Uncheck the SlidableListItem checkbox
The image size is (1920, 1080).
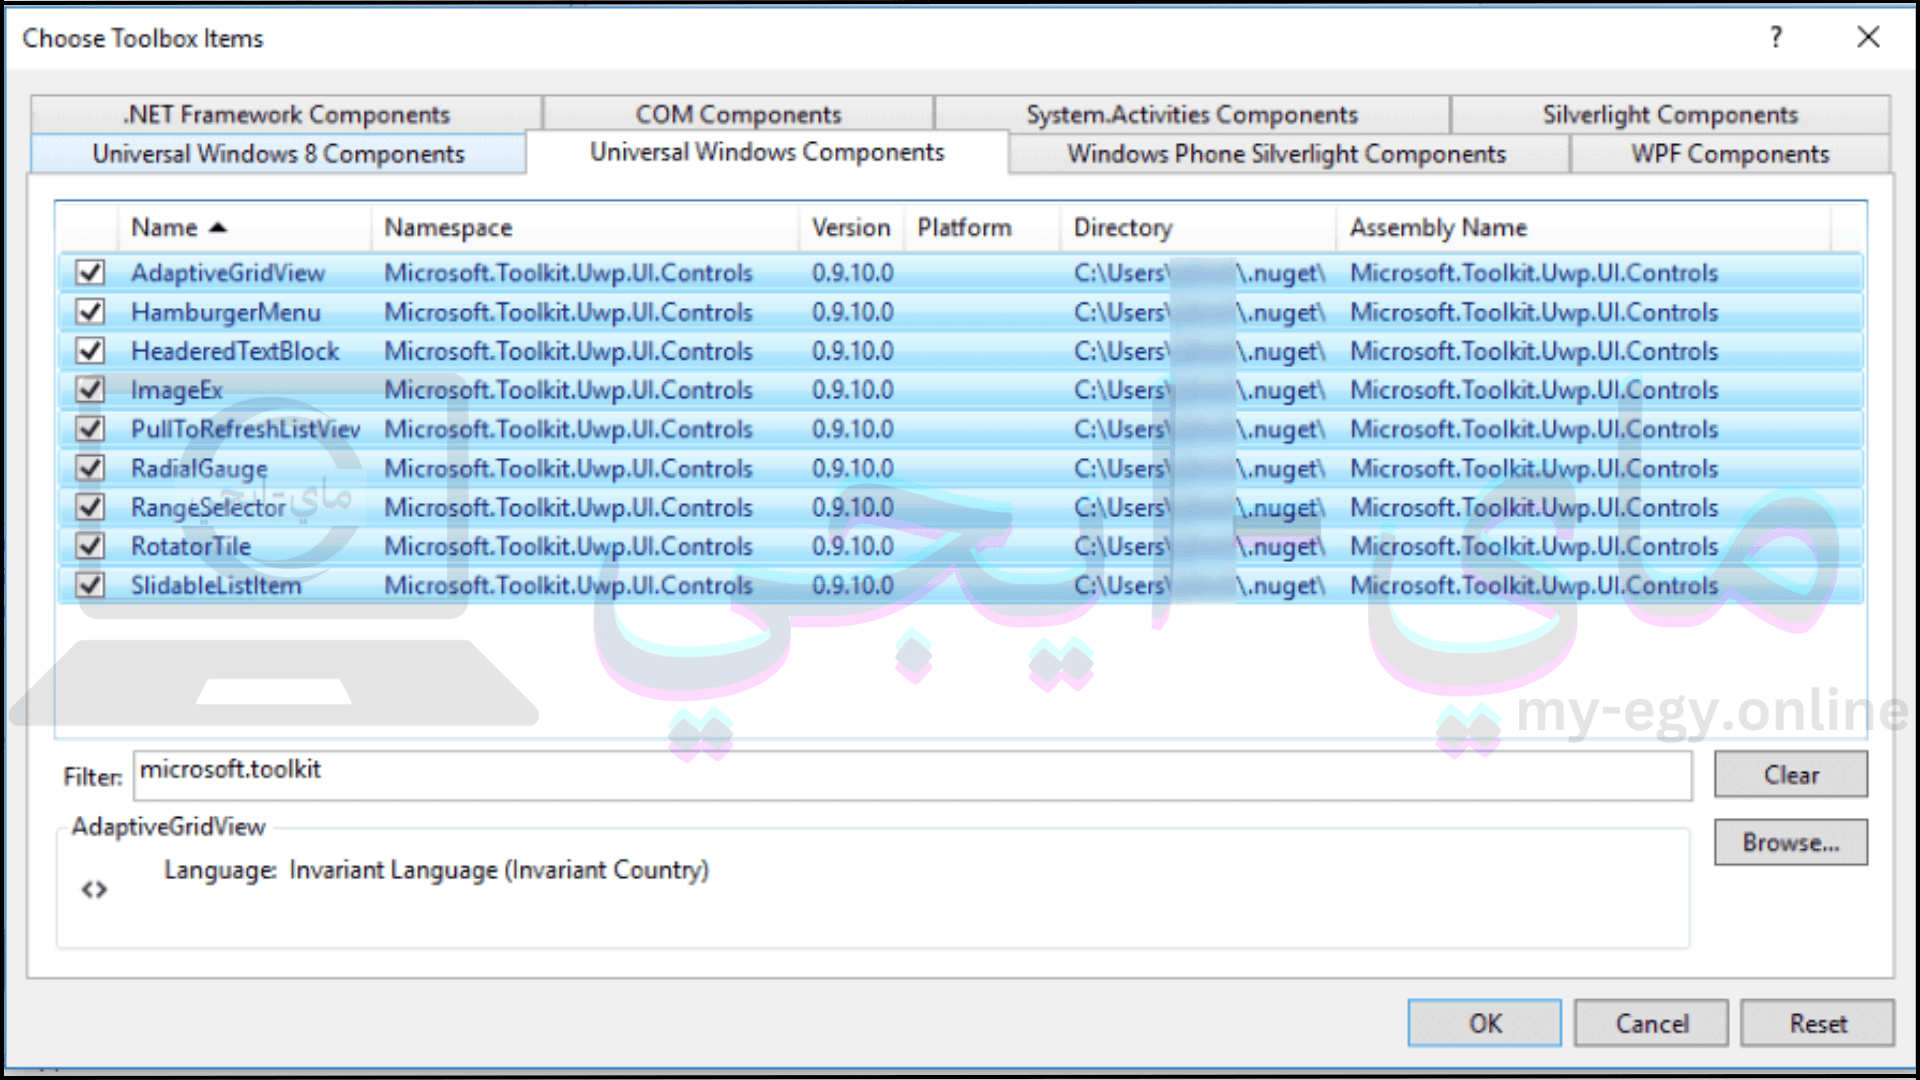click(91, 585)
